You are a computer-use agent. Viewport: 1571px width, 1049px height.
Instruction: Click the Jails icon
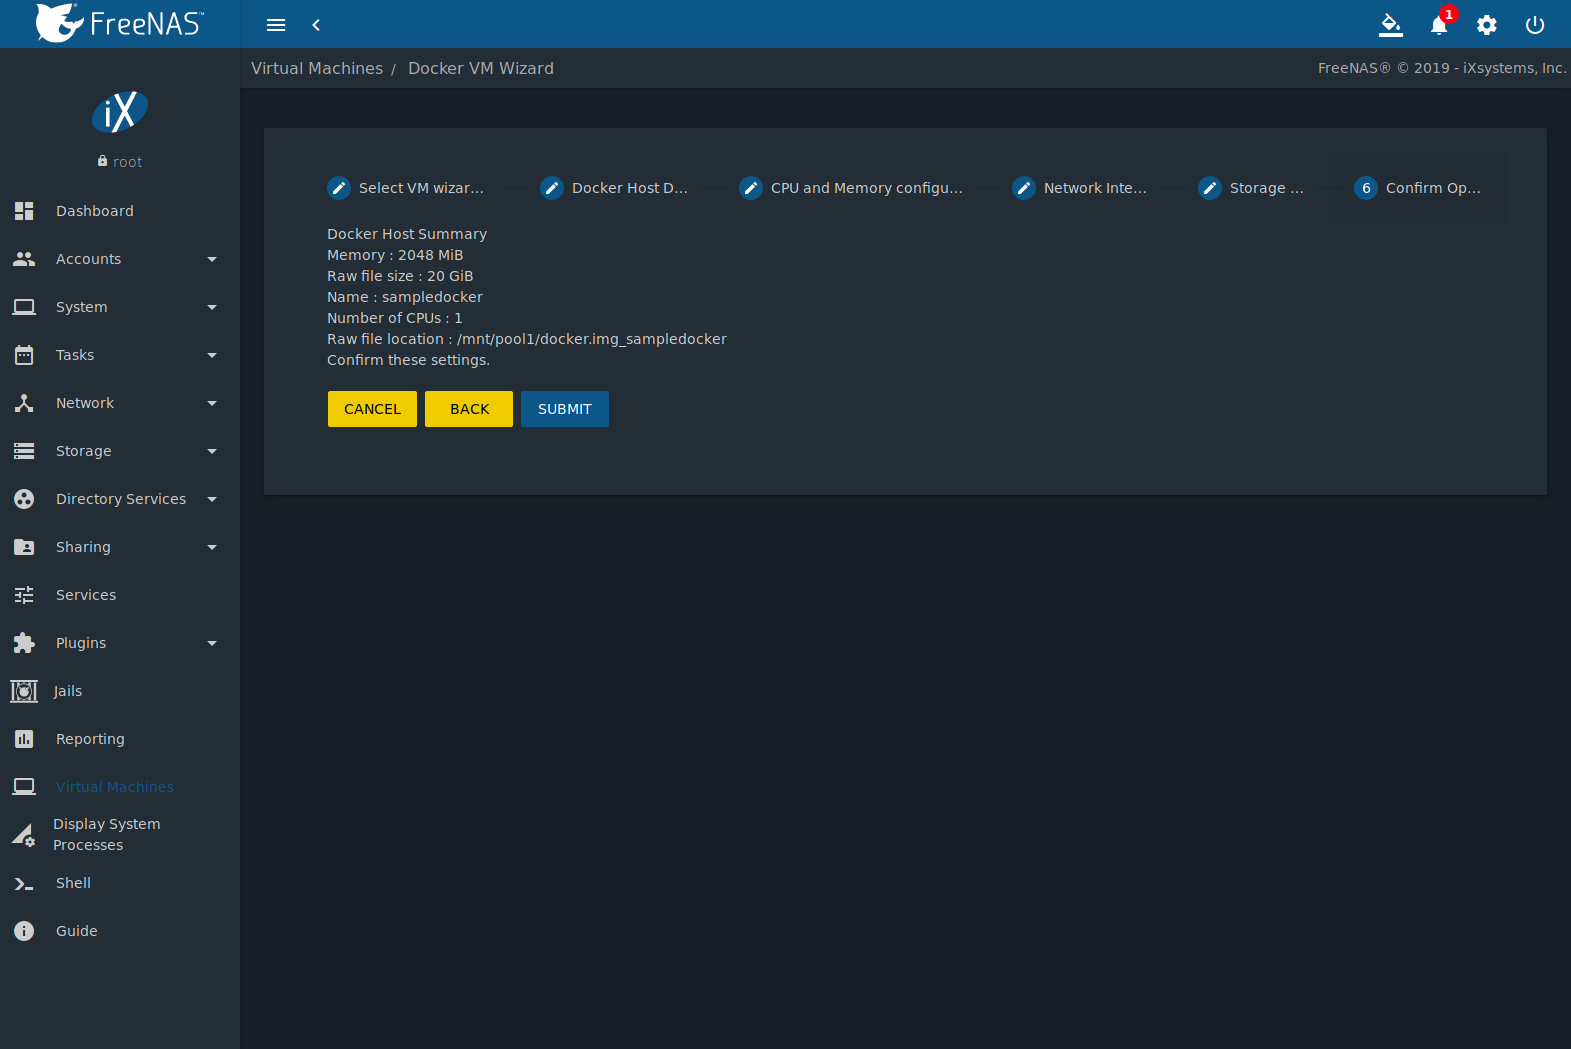(x=24, y=691)
